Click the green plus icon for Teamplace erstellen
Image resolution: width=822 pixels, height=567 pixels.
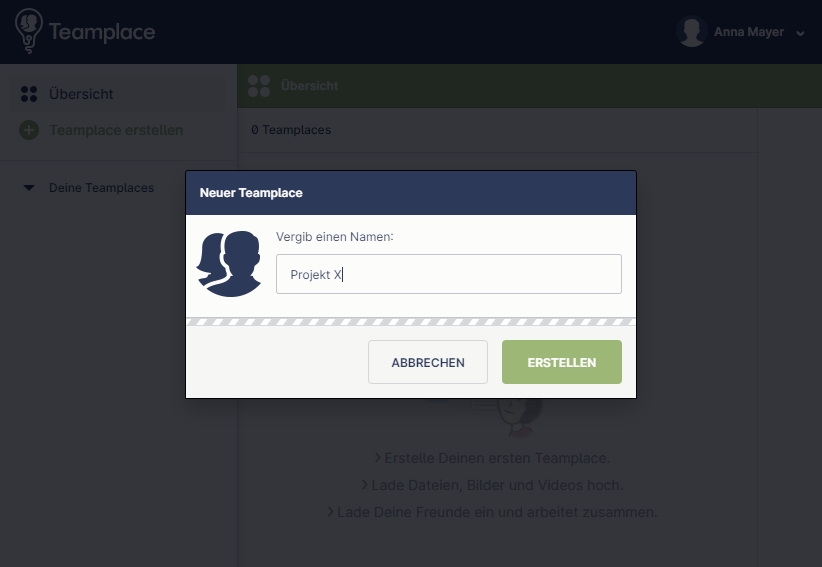[x=29, y=130]
